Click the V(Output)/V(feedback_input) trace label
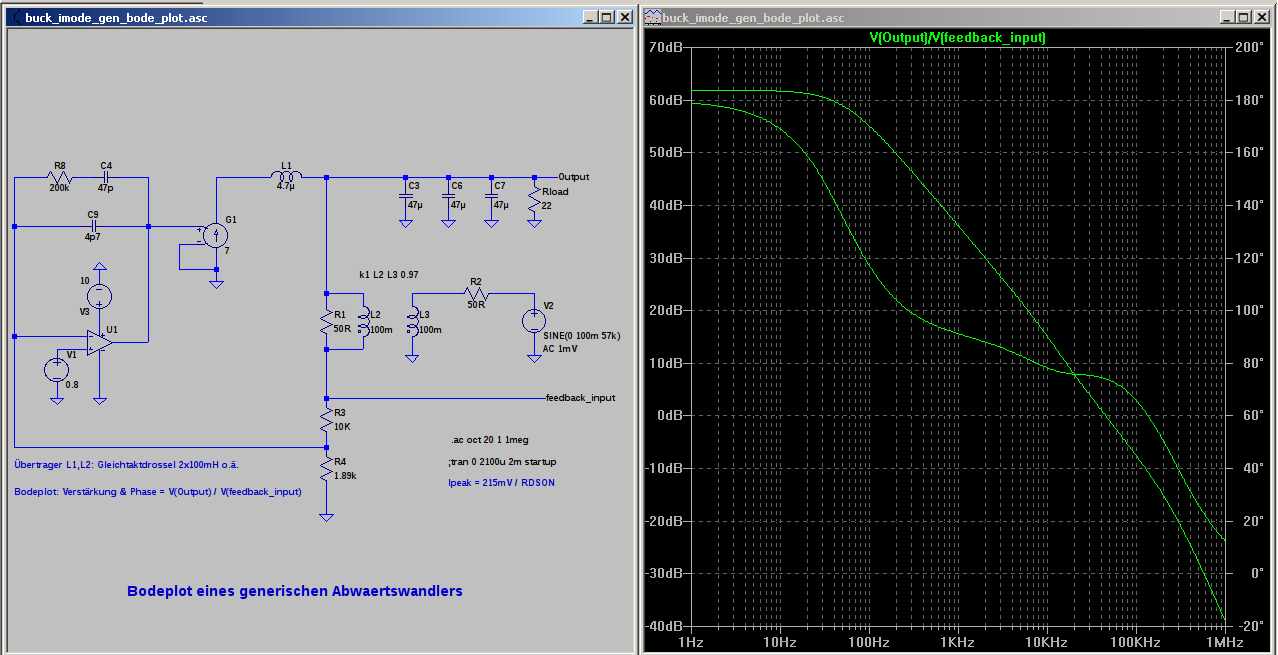Viewport: 1278px width, 655px height. 958,37
